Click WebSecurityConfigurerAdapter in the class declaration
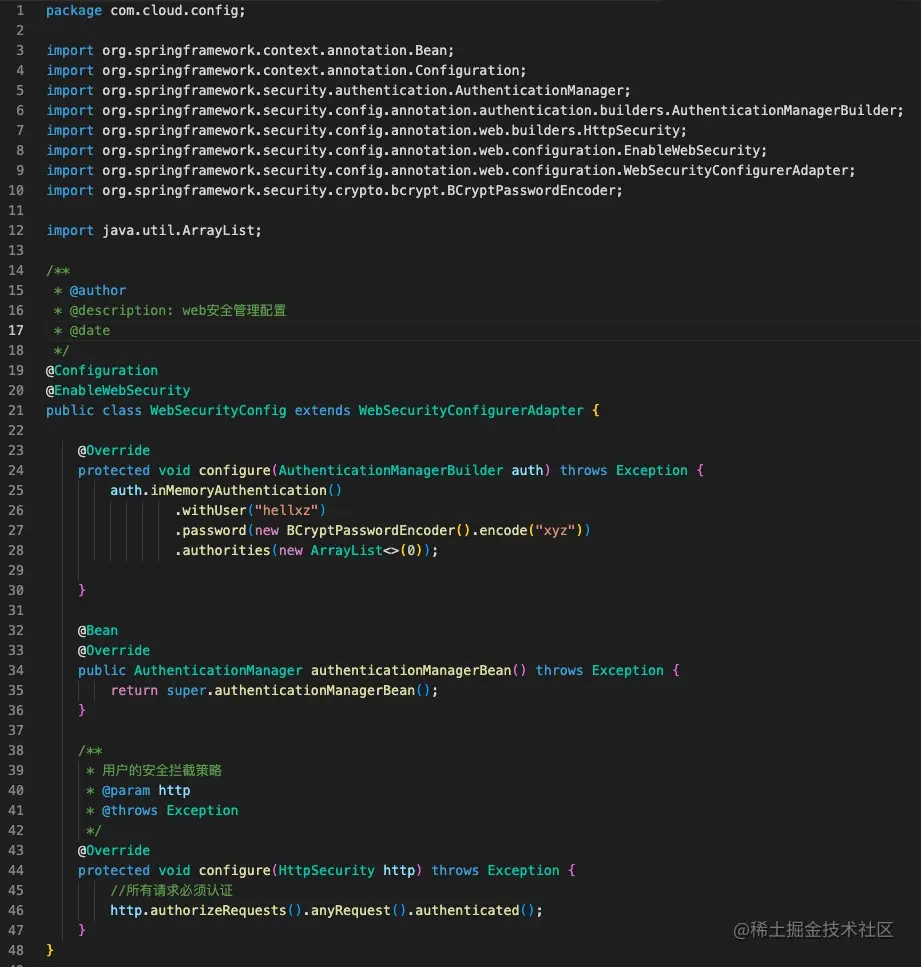 point(471,411)
